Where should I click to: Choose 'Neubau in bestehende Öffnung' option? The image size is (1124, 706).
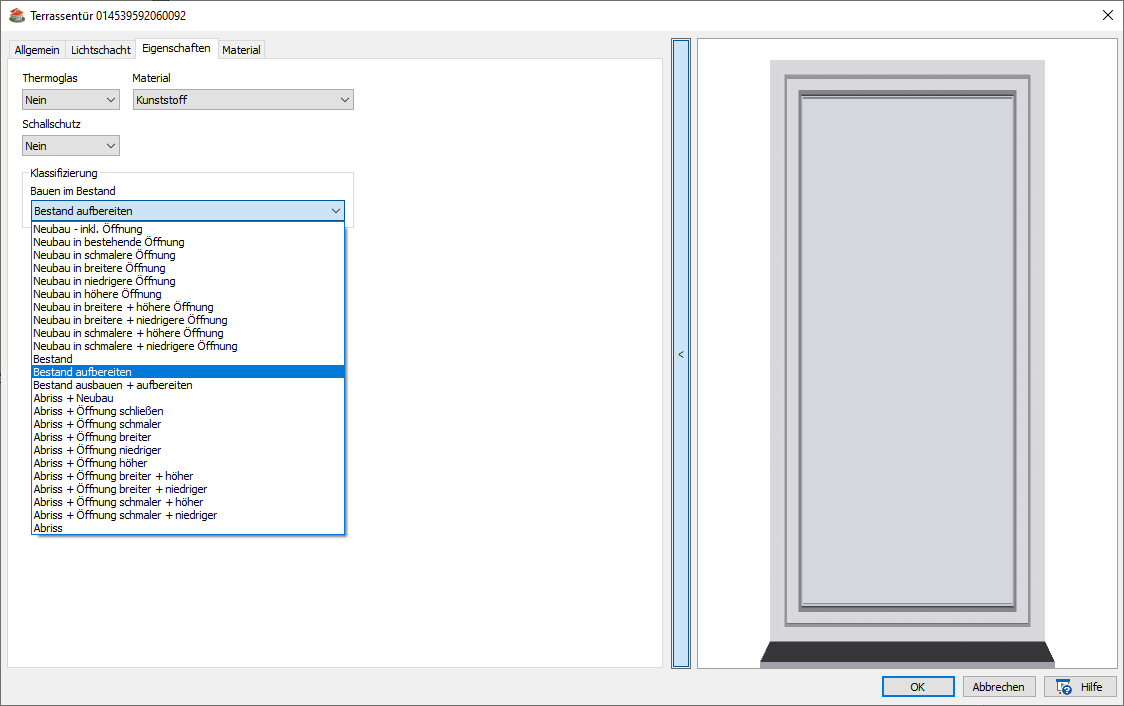pyautogui.click(x=108, y=242)
